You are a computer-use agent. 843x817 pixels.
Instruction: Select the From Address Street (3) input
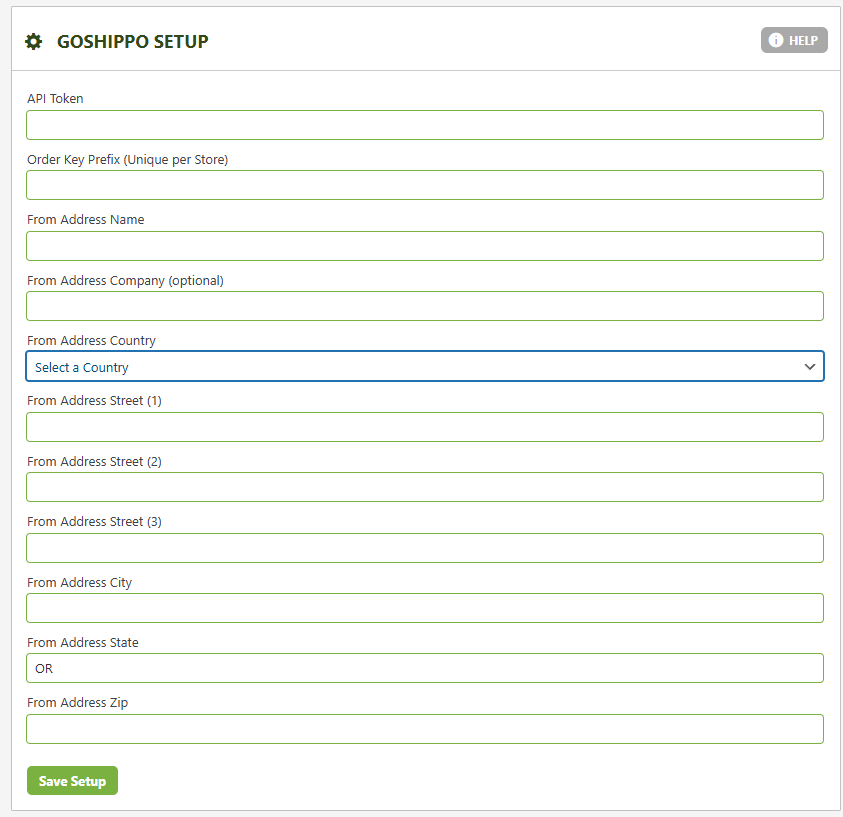[x=424, y=548]
